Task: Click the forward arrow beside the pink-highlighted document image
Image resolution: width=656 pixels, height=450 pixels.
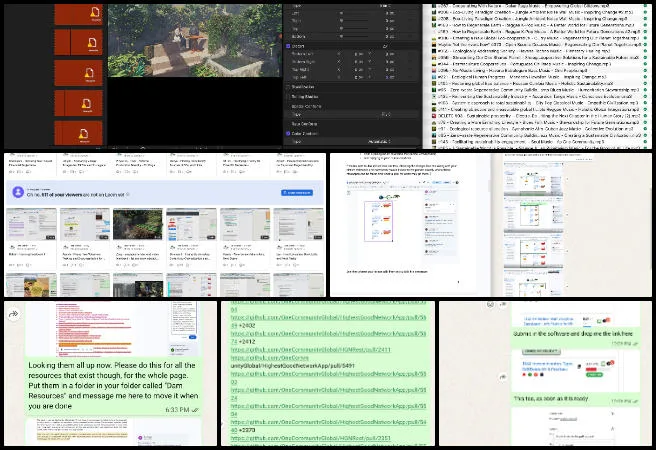Action: click(13, 314)
